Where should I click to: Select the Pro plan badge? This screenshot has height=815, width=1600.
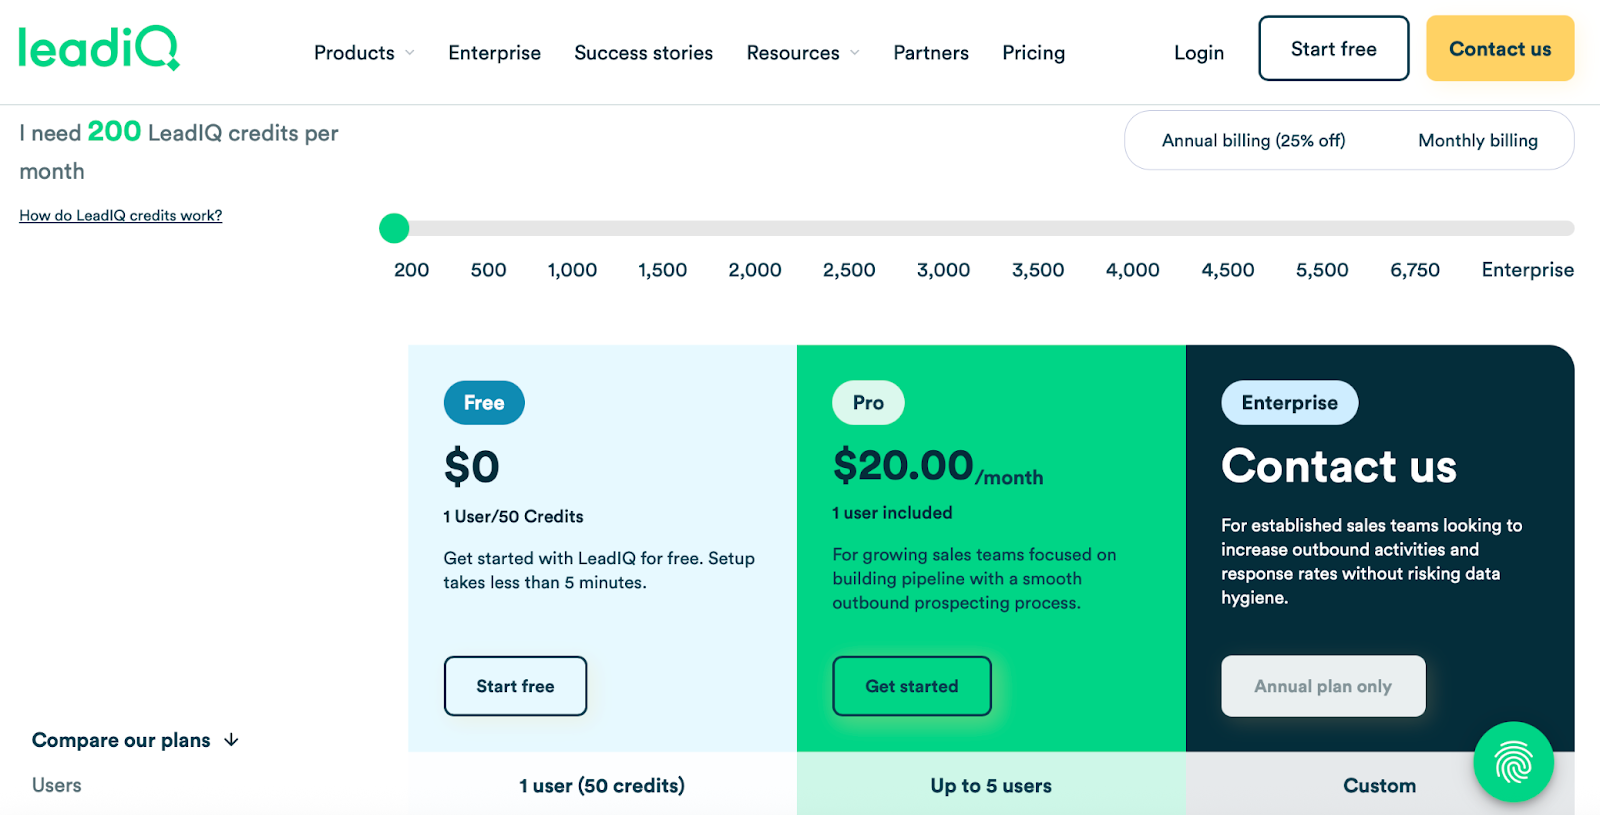click(x=867, y=402)
